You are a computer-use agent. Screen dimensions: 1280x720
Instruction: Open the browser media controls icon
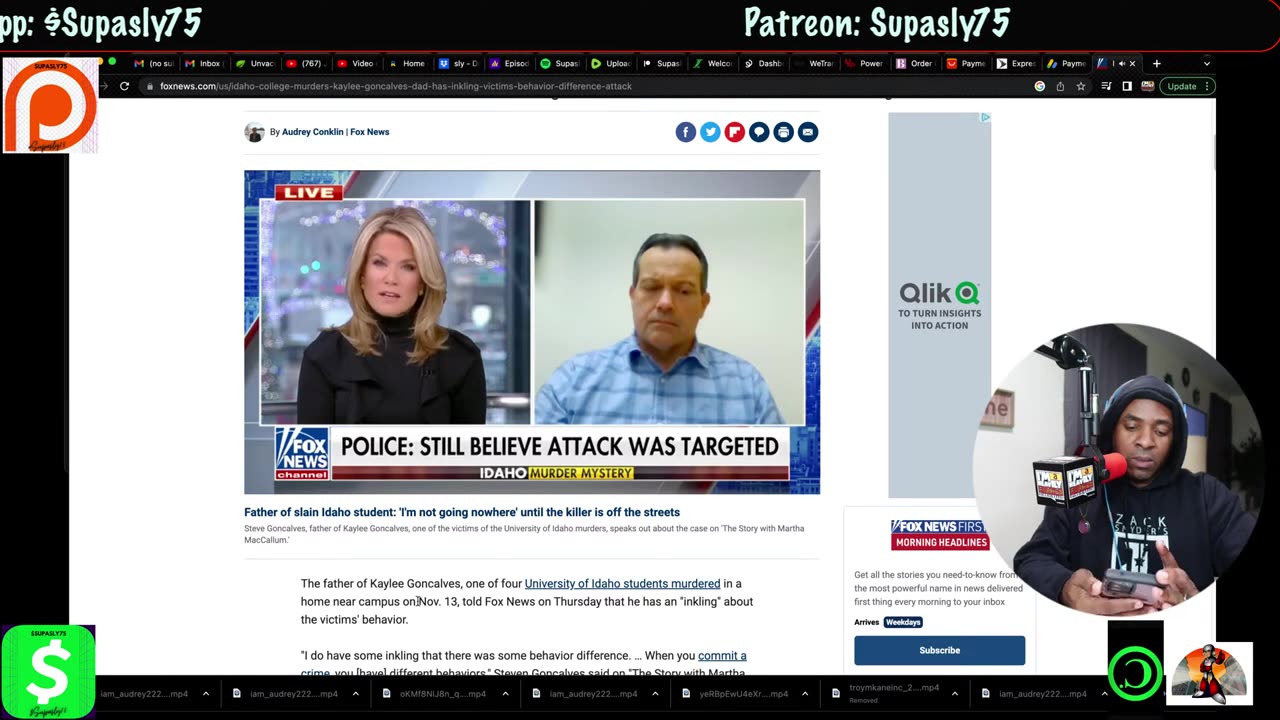[1106, 86]
